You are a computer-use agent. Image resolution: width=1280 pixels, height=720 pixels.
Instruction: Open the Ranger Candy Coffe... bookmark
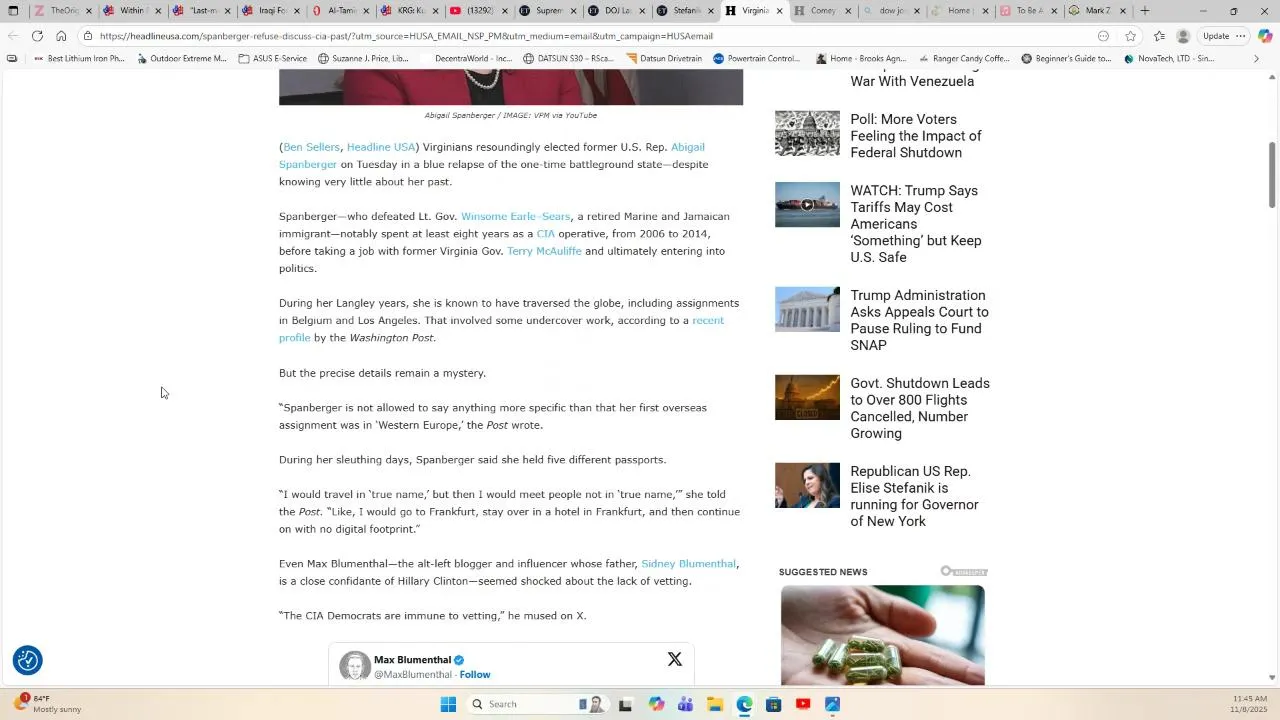[963, 59]
